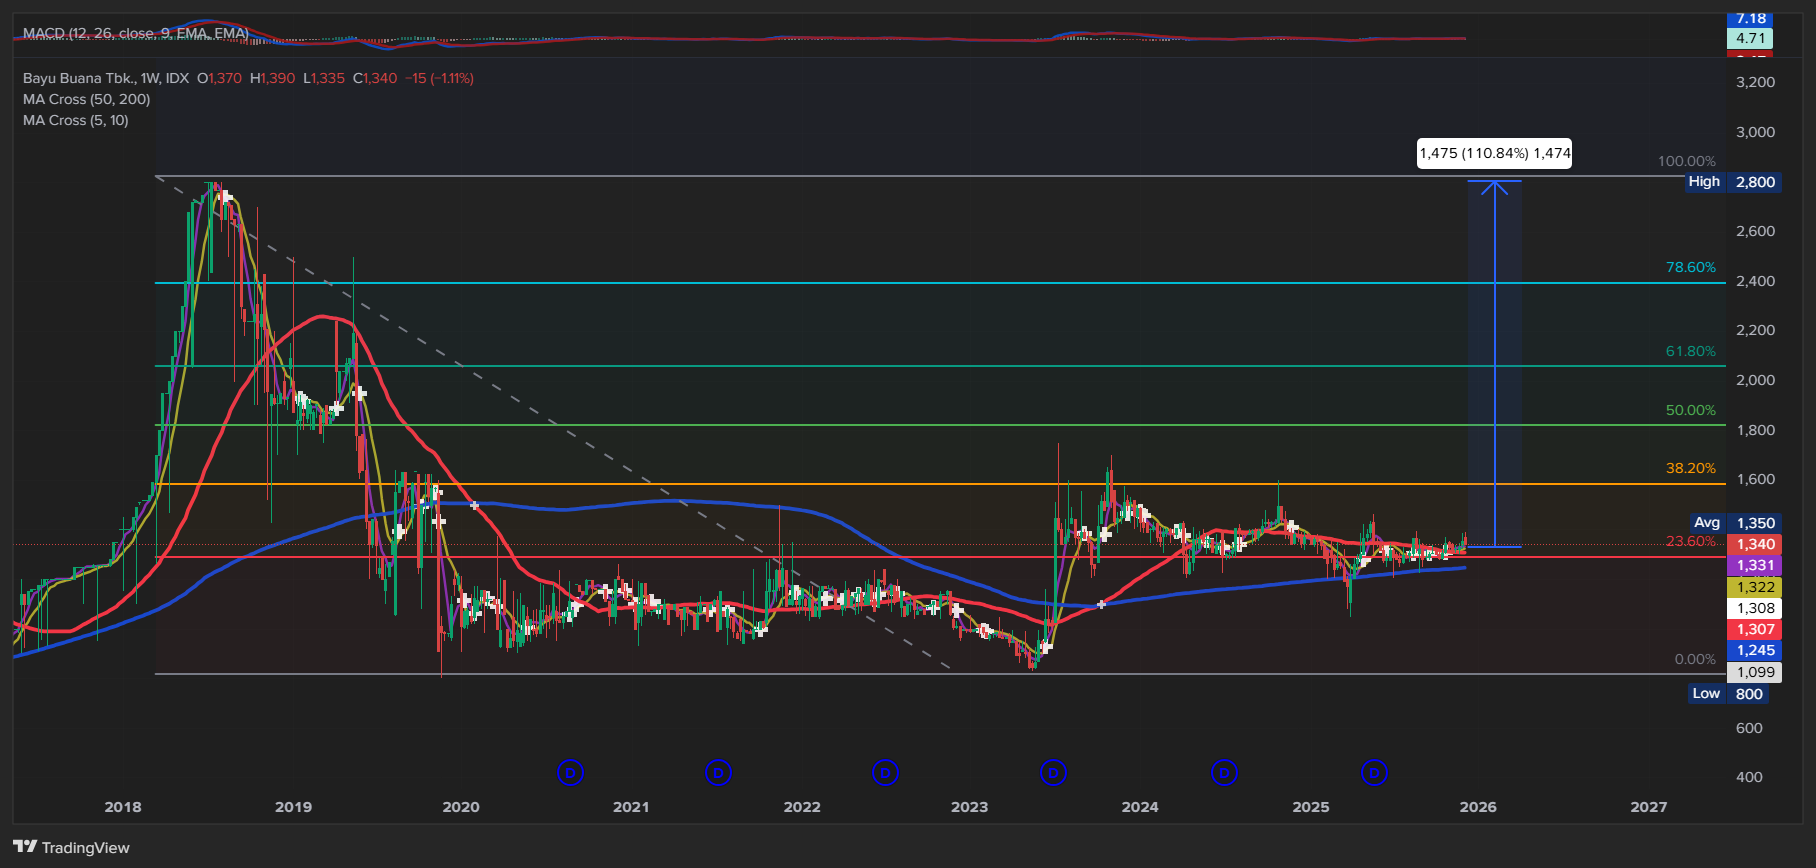Click the 2026 label on time axis

coord(1478,807)
